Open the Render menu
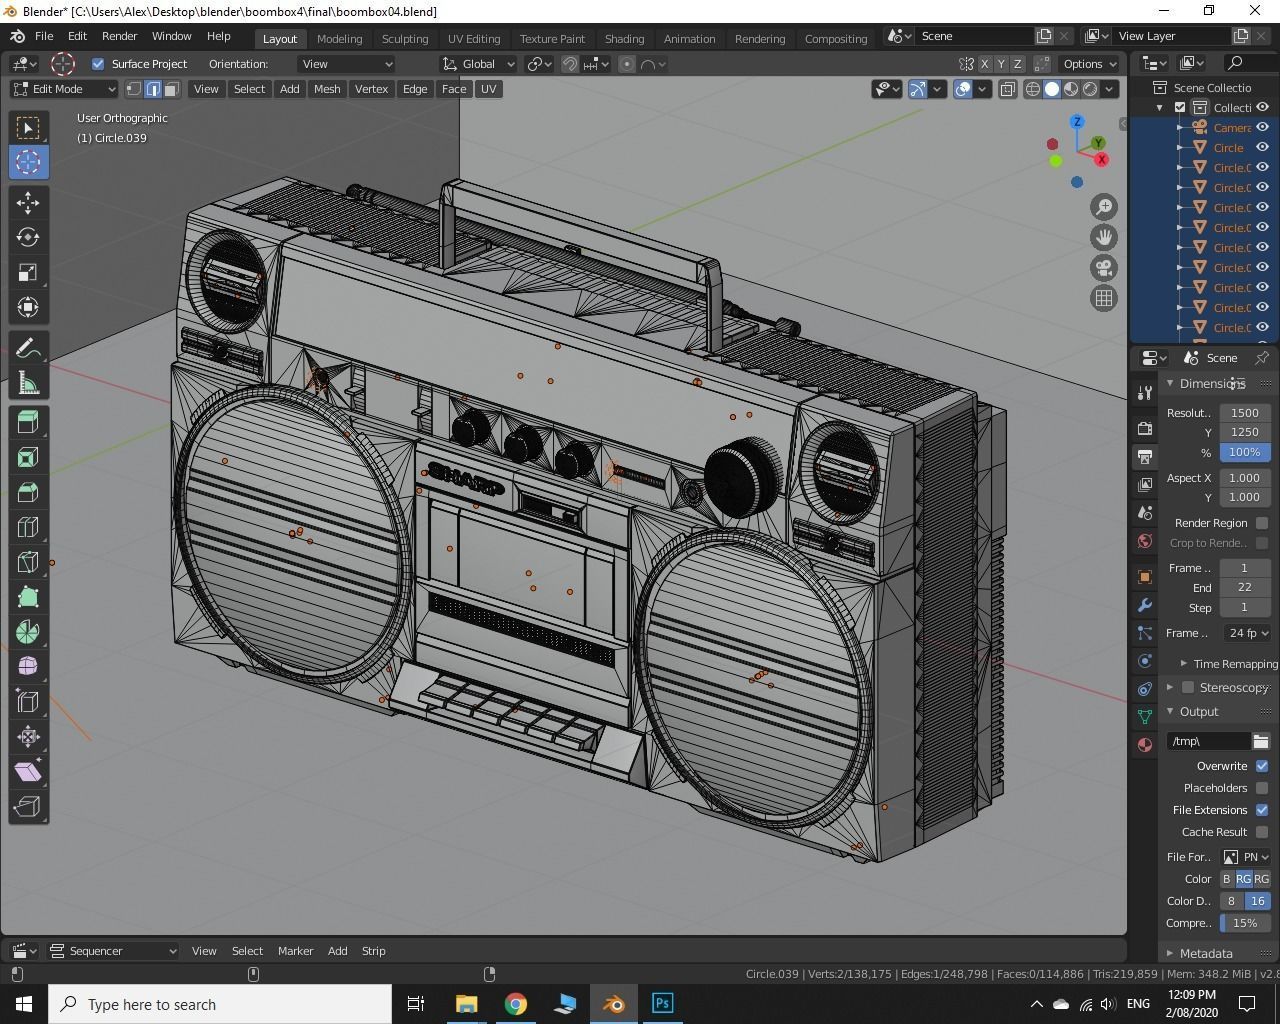 [119, 36]
